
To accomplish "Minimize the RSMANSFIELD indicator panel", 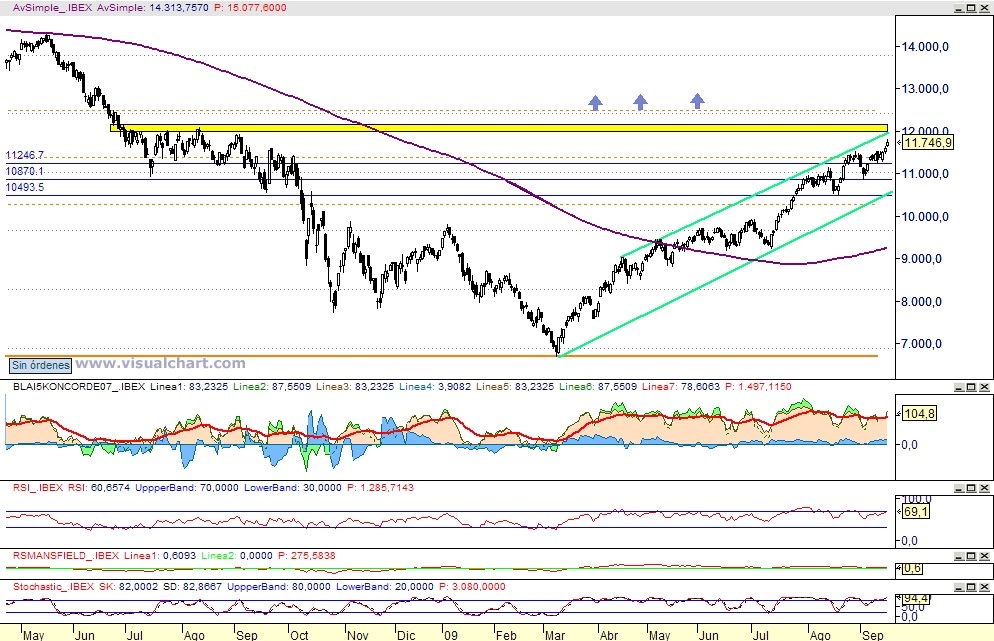I will click(x=959, y=556).
